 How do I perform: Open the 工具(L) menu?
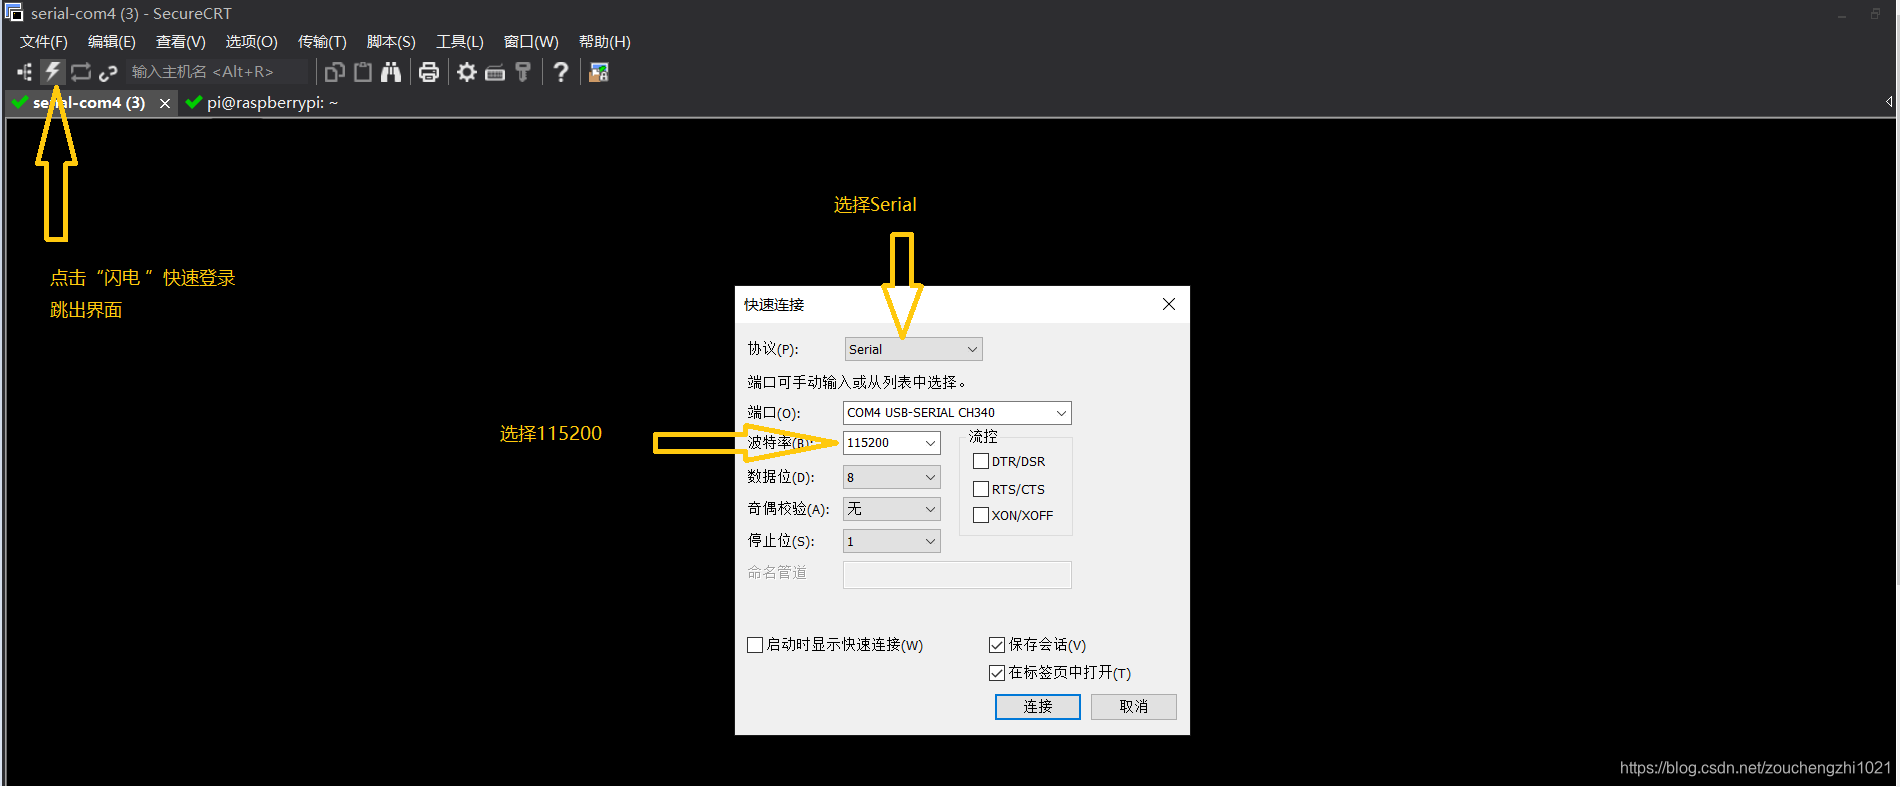point(460,42)
